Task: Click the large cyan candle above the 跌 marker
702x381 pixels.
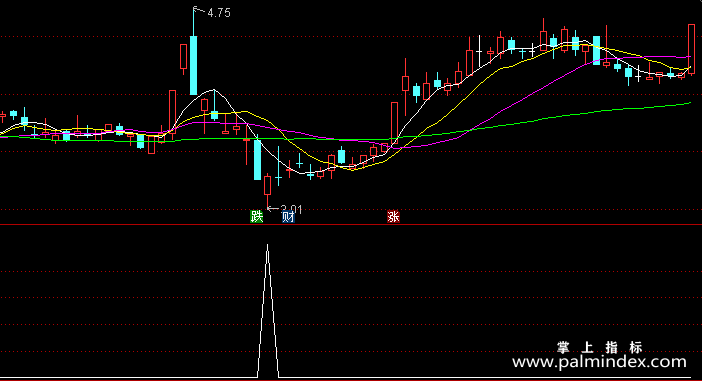Action: point(257,160)
